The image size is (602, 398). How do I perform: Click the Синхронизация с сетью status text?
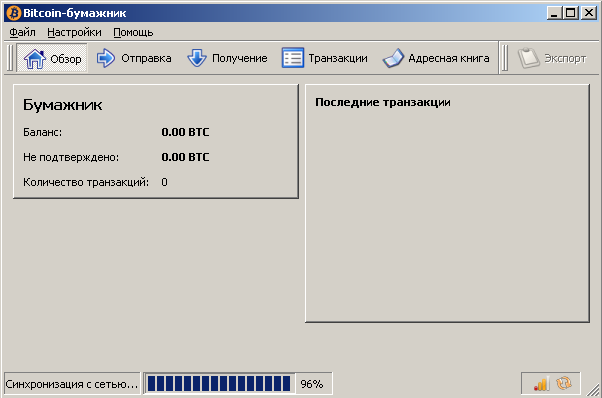71,384
